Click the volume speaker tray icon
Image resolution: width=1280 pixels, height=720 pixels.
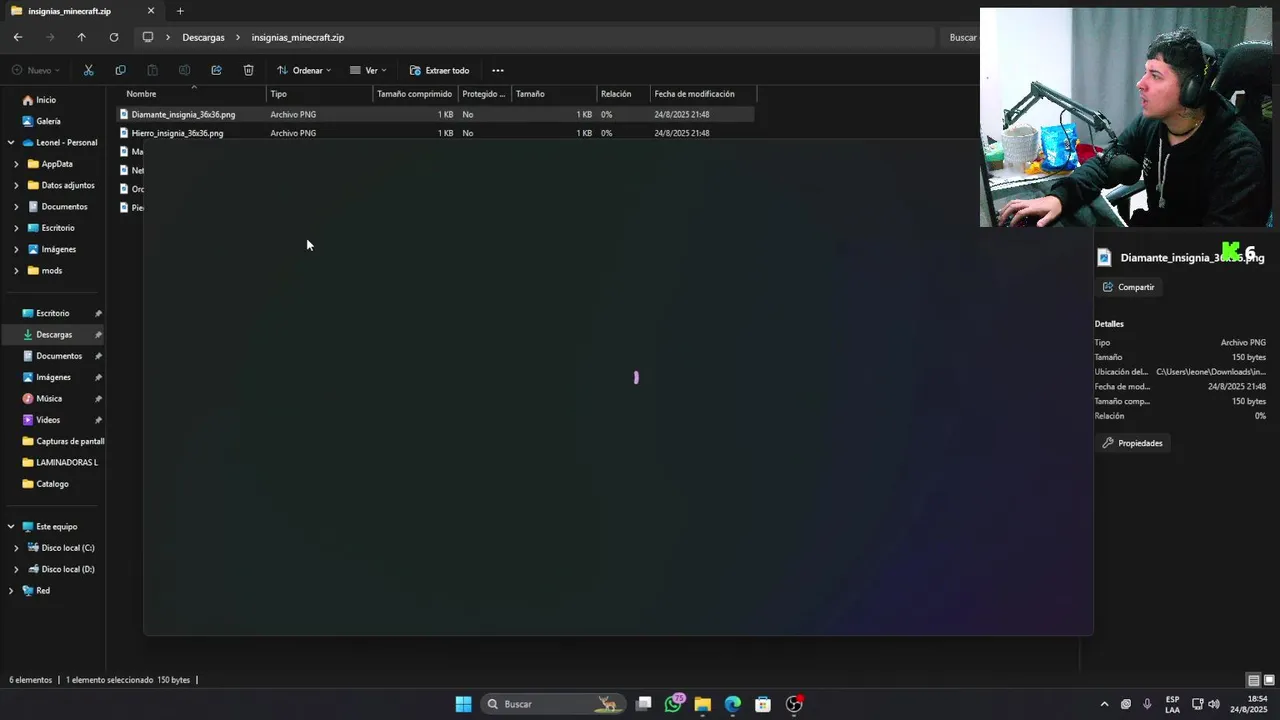[1214, 704]
